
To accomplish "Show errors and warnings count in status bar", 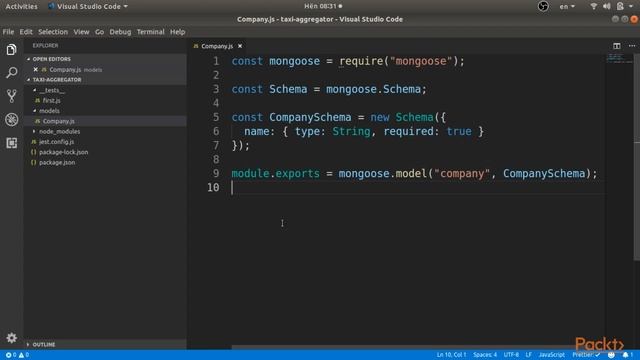I will 17,355.
